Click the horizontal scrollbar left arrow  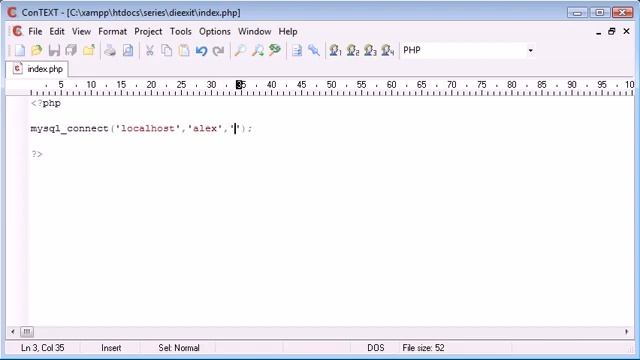pyautogui.click(x=12, y=332)
